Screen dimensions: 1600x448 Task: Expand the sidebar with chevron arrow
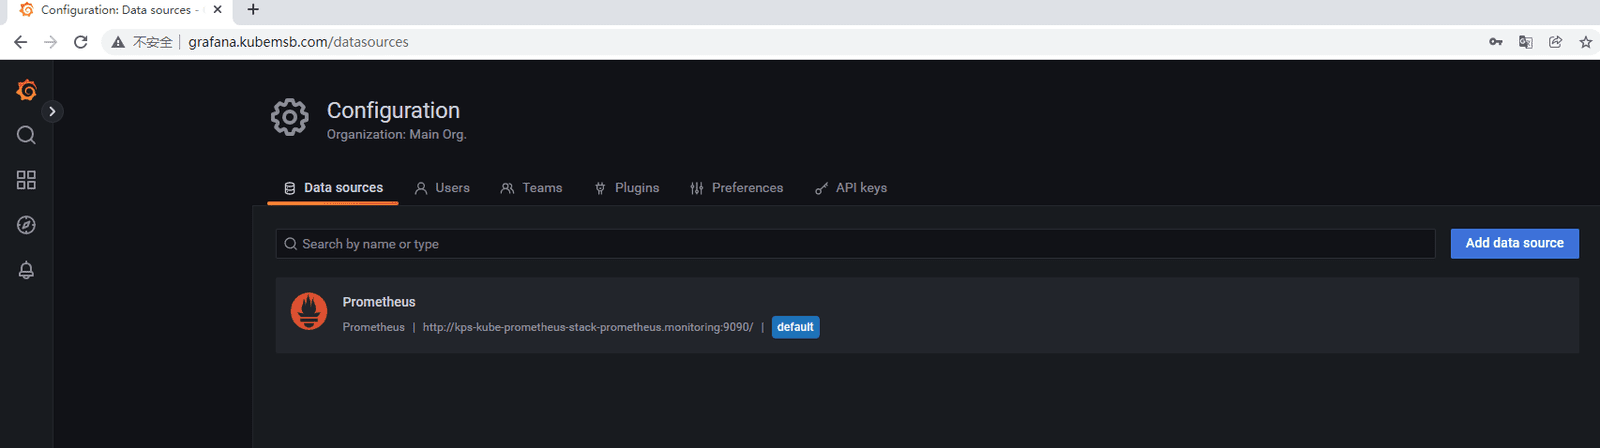pos(52,111)
